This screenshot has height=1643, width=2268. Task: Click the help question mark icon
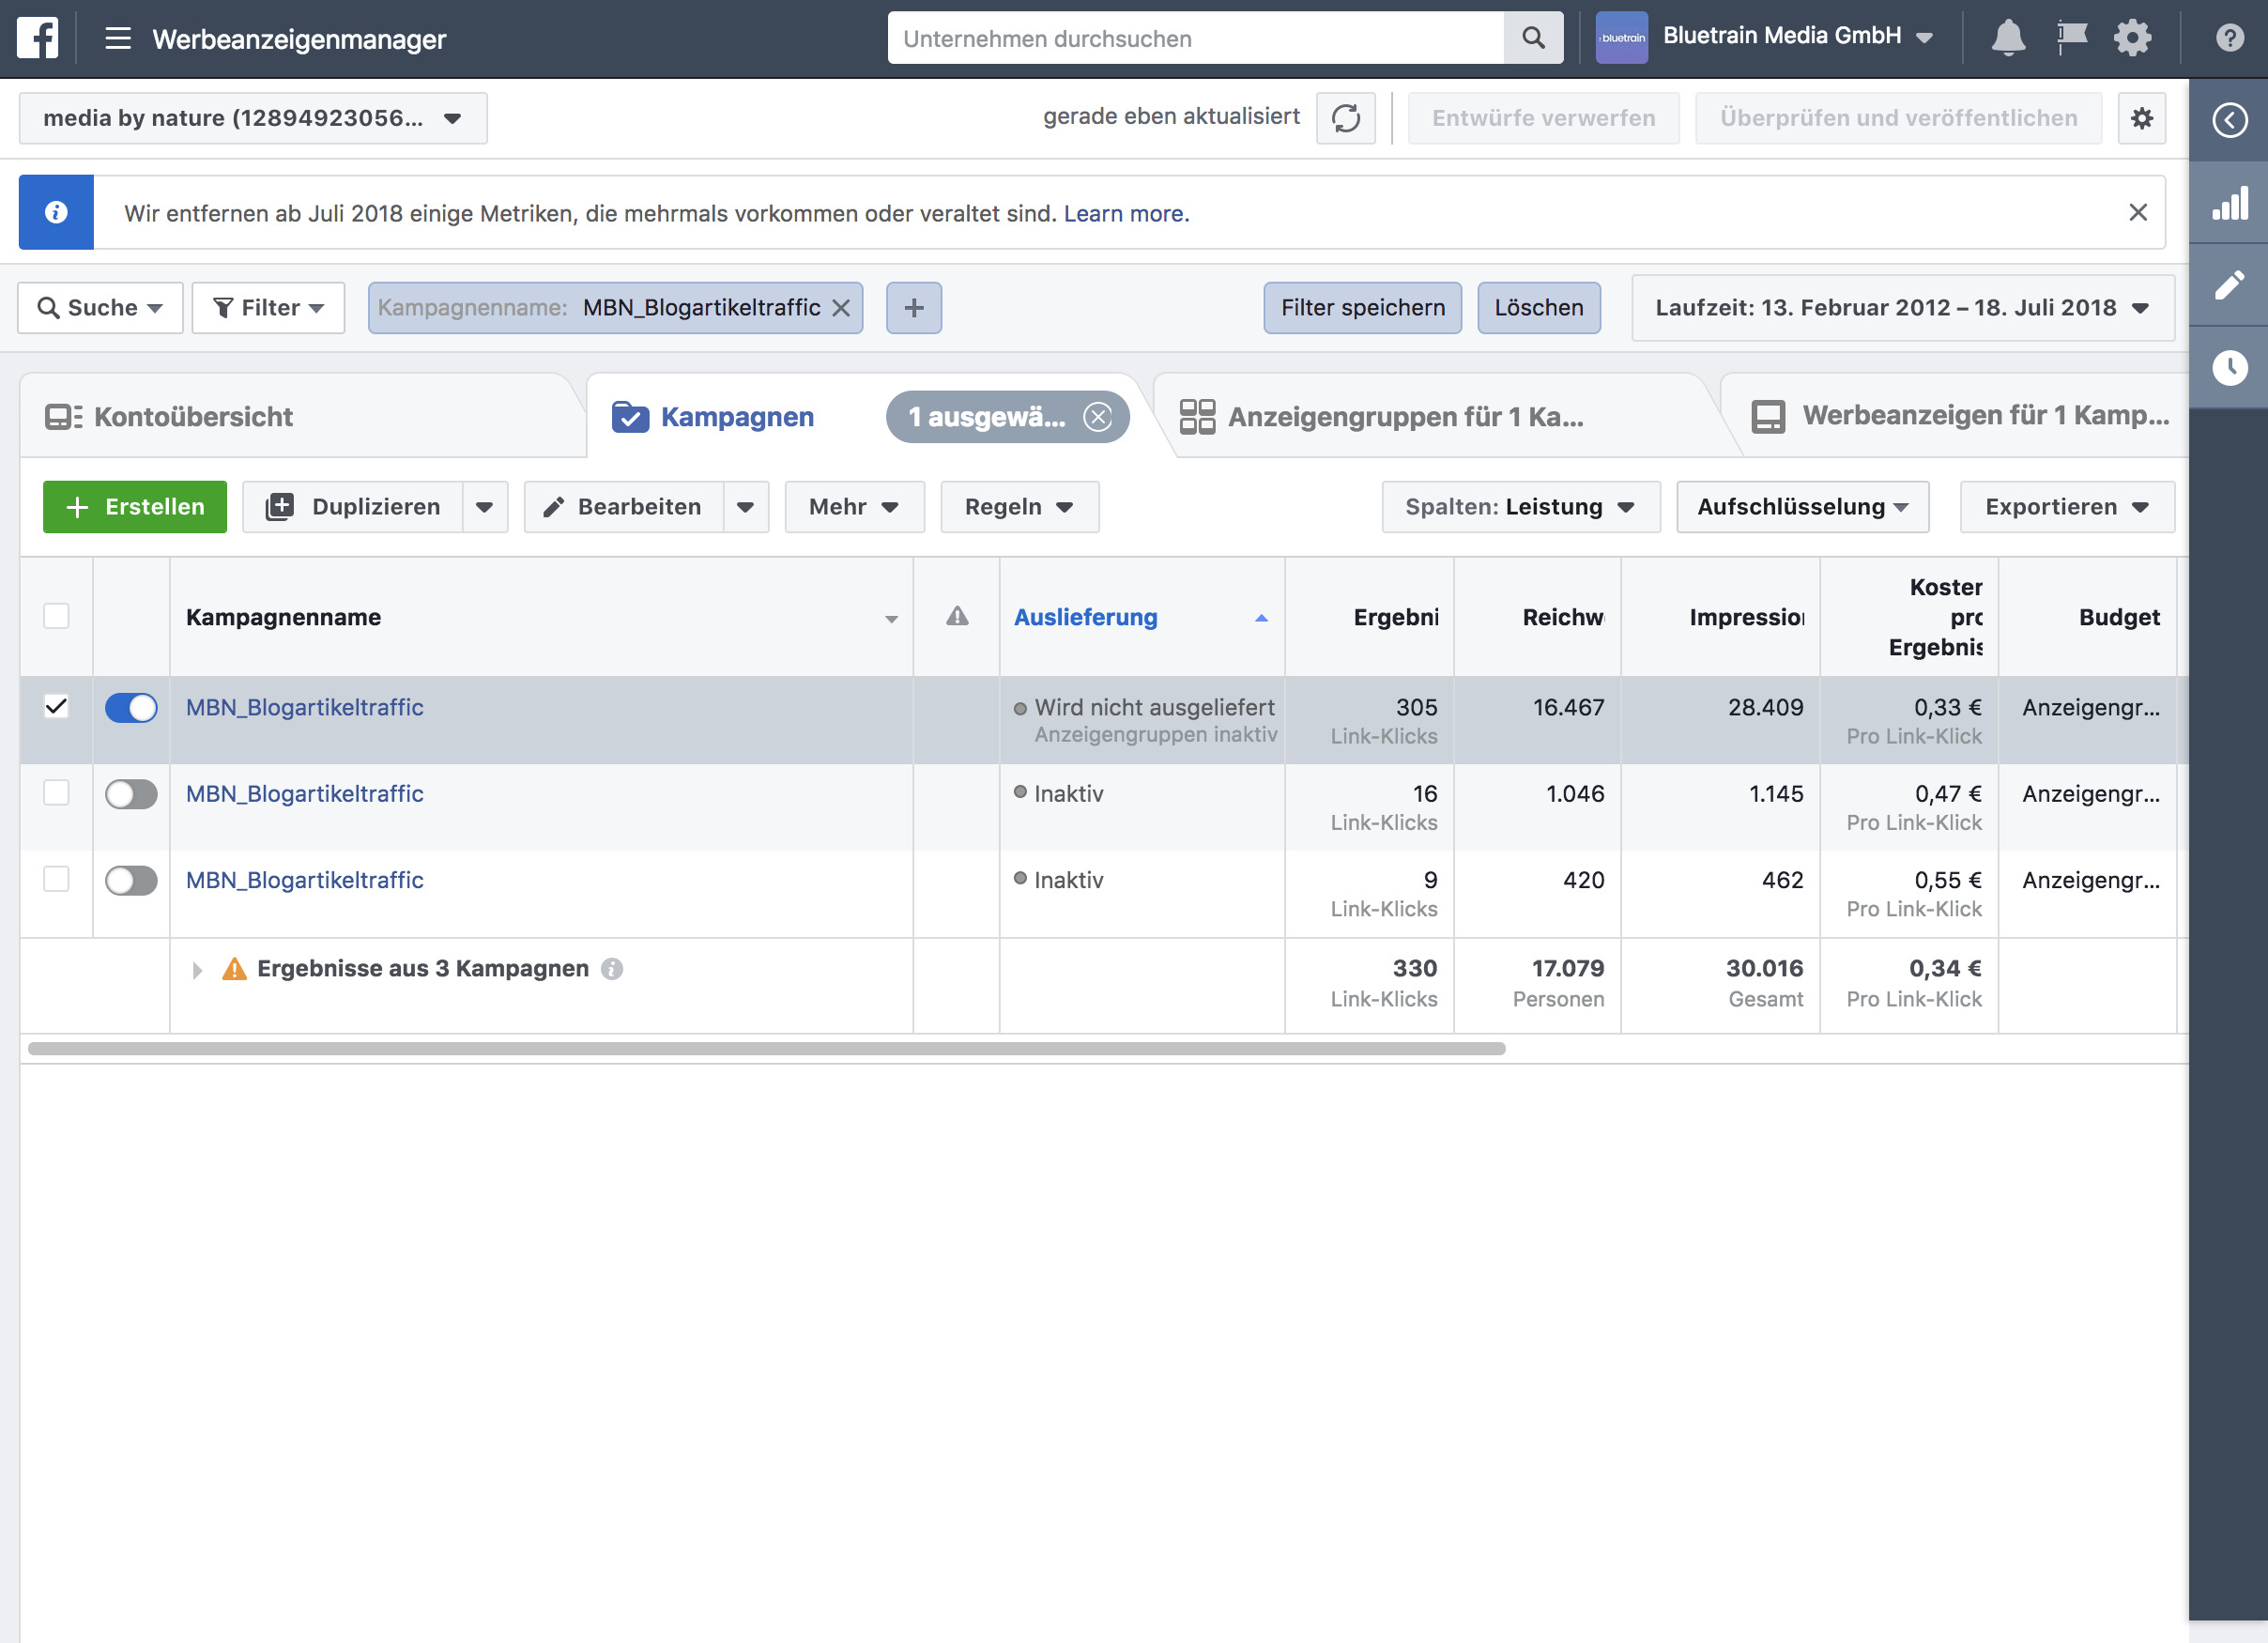(x=2229, y=38)
